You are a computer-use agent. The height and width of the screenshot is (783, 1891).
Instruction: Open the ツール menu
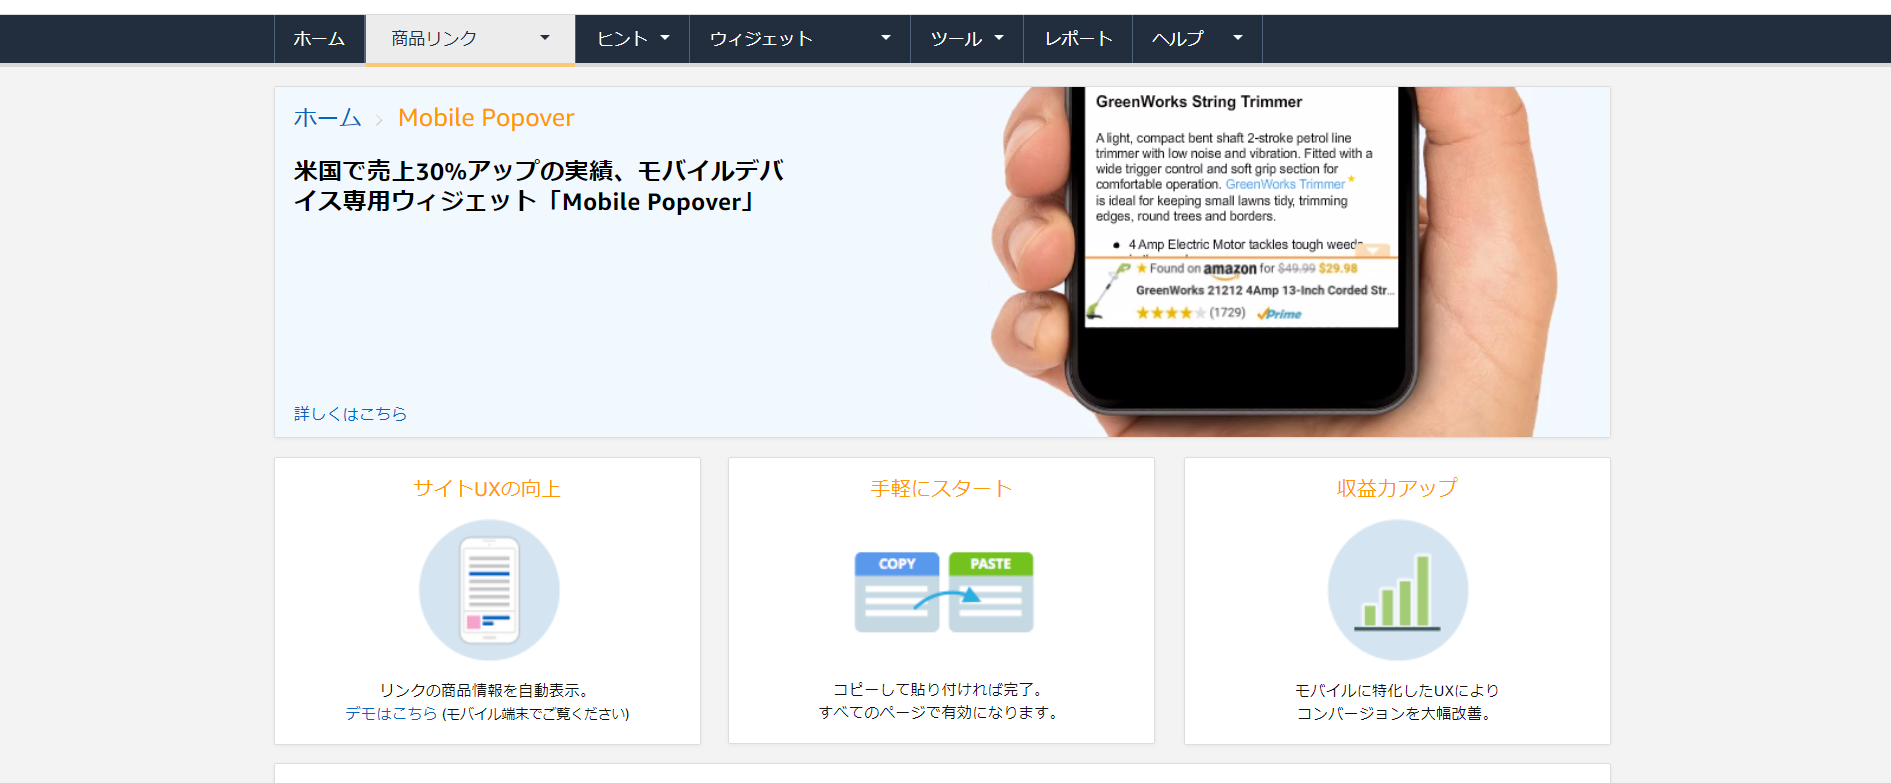click(x=967, y=39)
